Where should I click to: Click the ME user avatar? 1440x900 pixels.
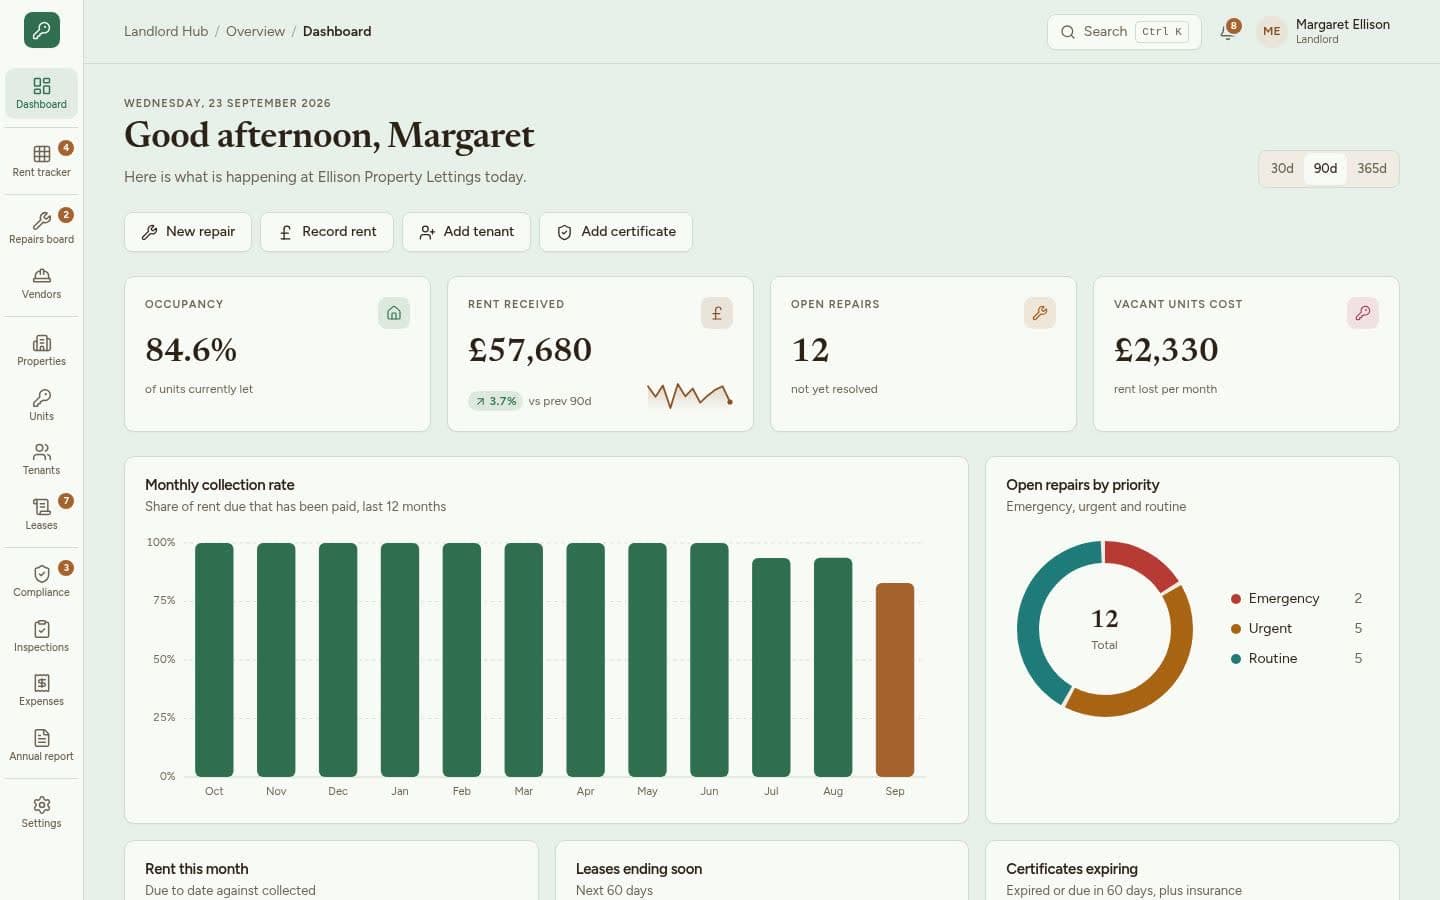pos(1271,31)
